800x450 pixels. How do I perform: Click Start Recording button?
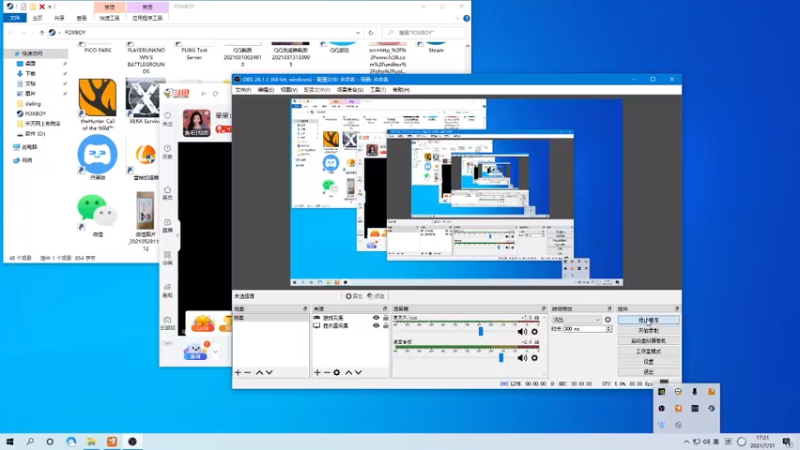pyautogui.click(x=648, y=330)
